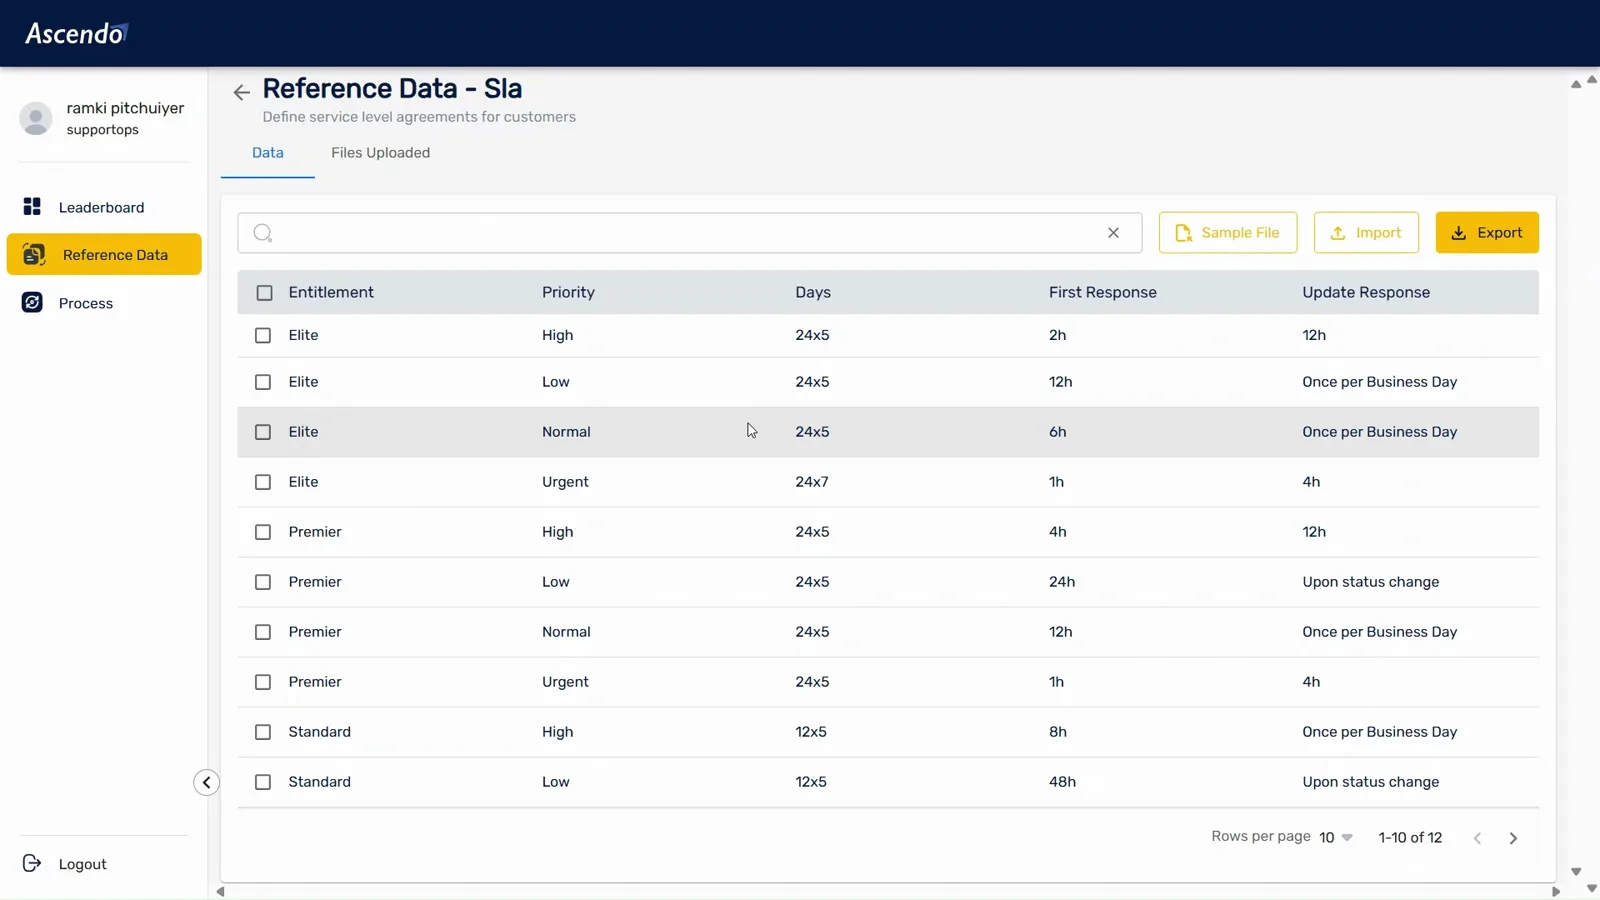Image resolution: width=1600 pixels, height=900 pixels.
Task: Check the Elite Low row checkbox
Action: [x=263, y=382]
